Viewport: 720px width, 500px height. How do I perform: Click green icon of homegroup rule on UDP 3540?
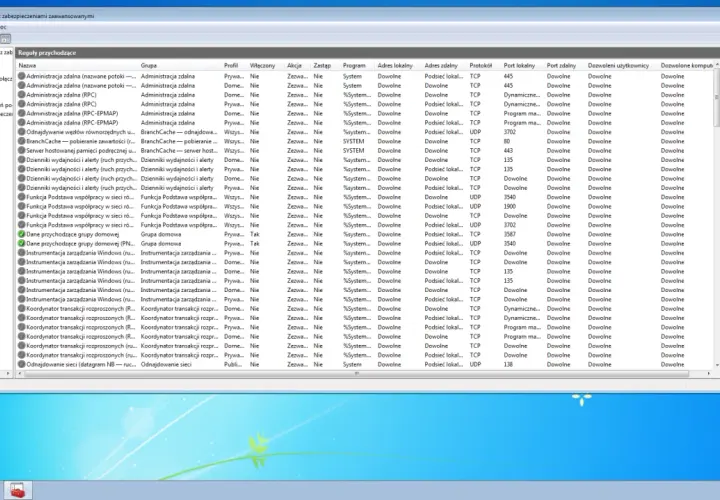(x=21, y=243)
